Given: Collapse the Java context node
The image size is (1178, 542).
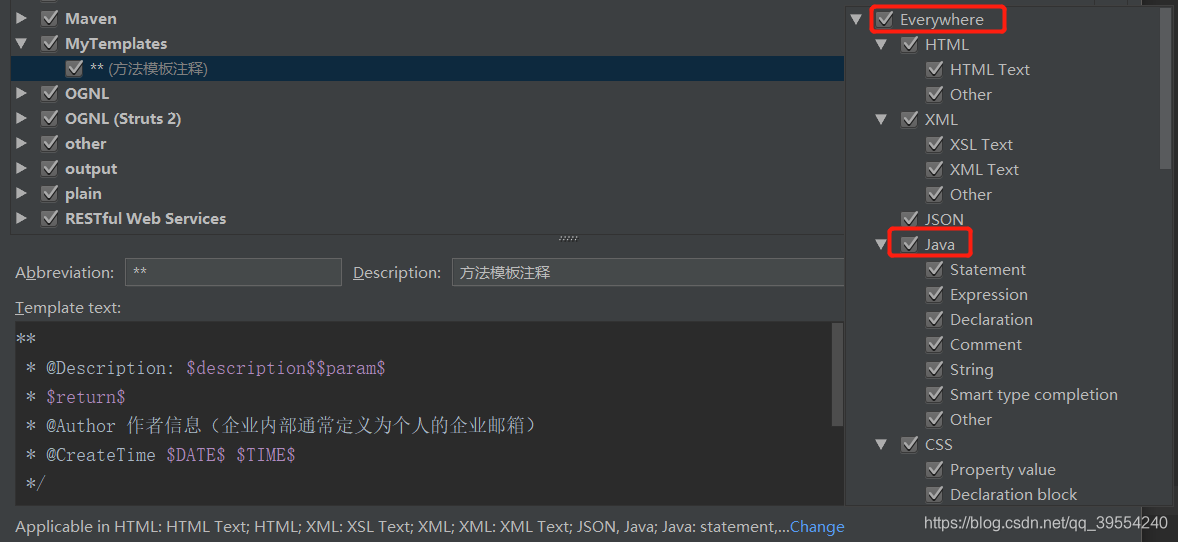Looking at the screenshot, I should pyautogui.click(x=881, y=244).
